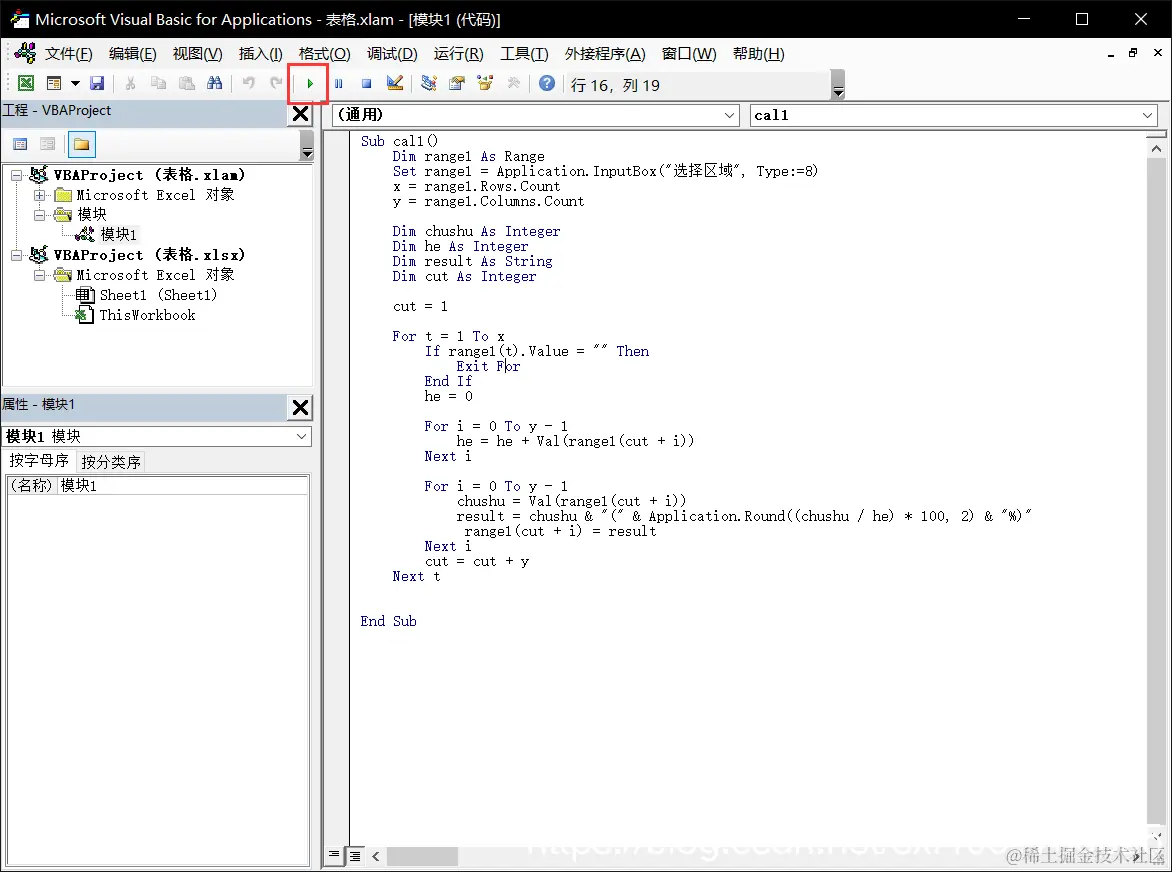Screen dimensions: 1172x872
Task: Click the View Microsoft Excel icon
Action: (25, 84)
